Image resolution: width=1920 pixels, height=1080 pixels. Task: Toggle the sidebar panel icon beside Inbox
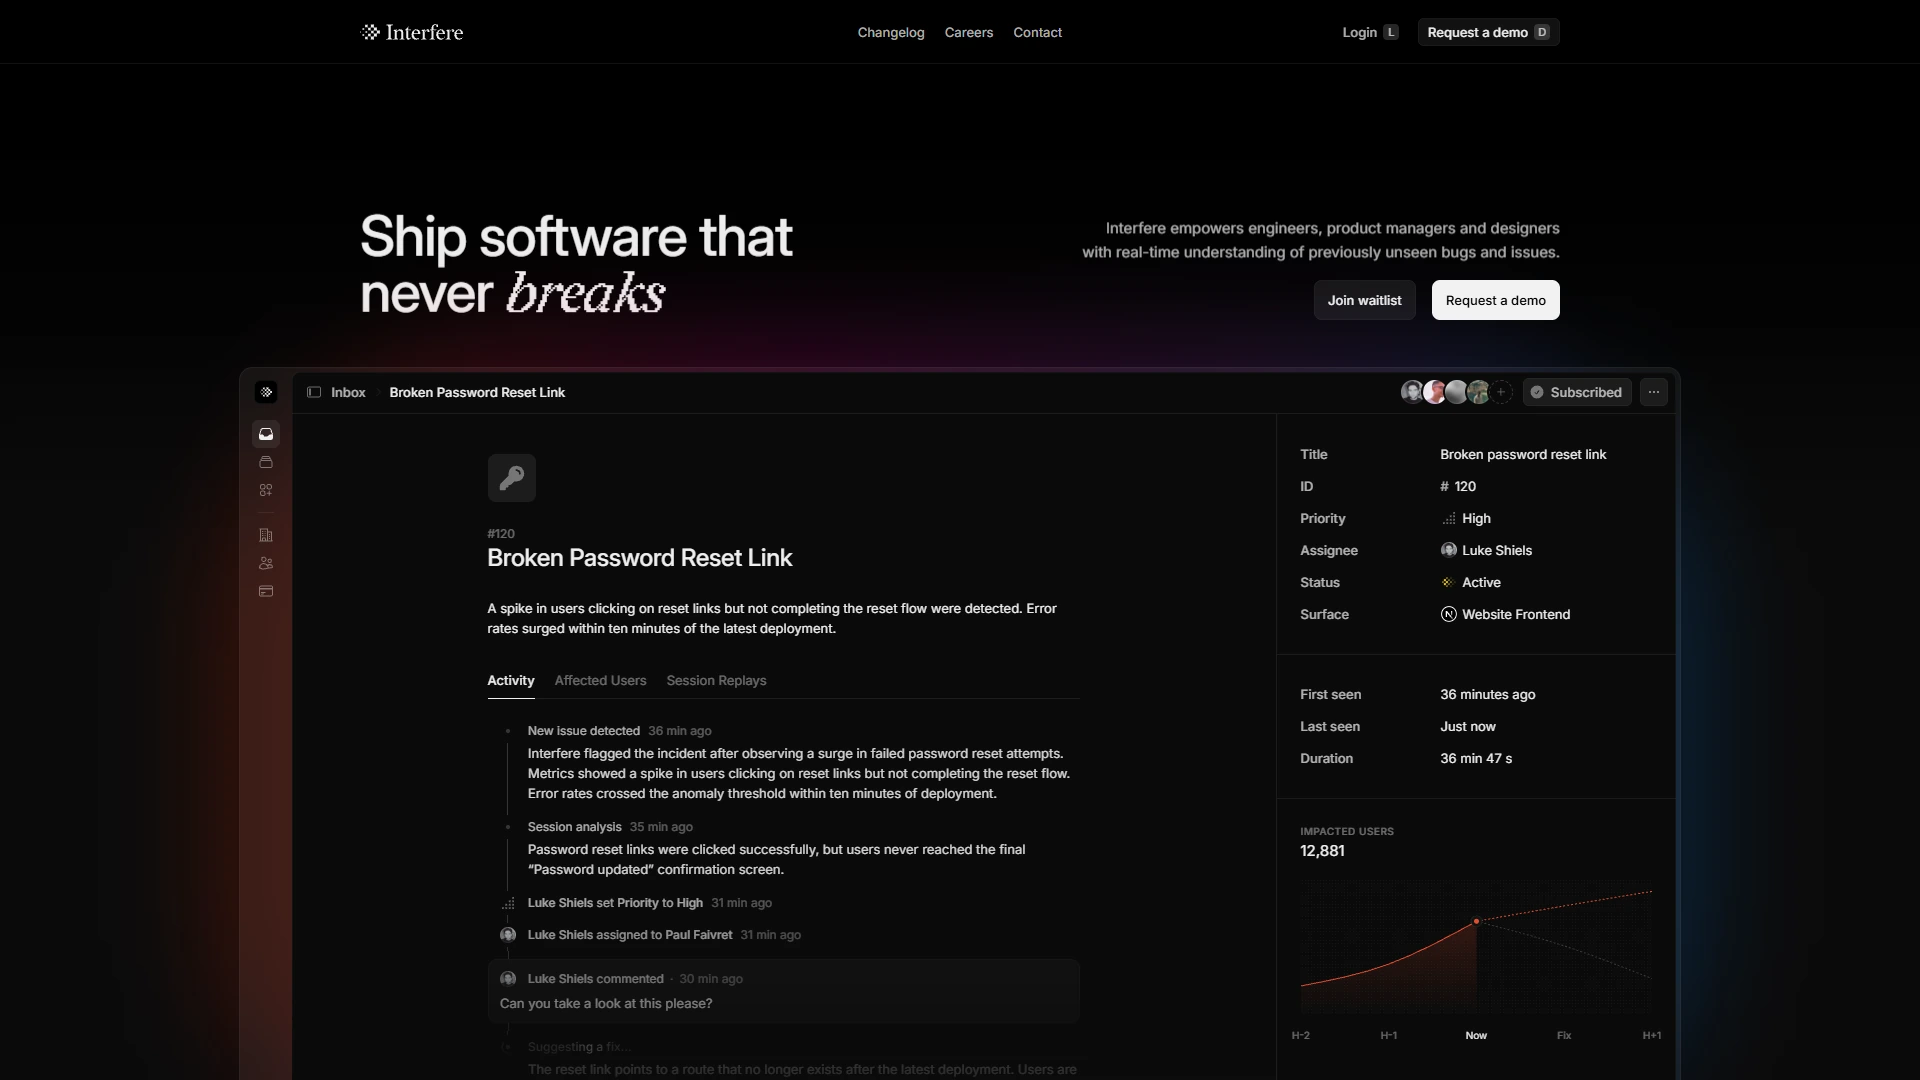[314, 392]
